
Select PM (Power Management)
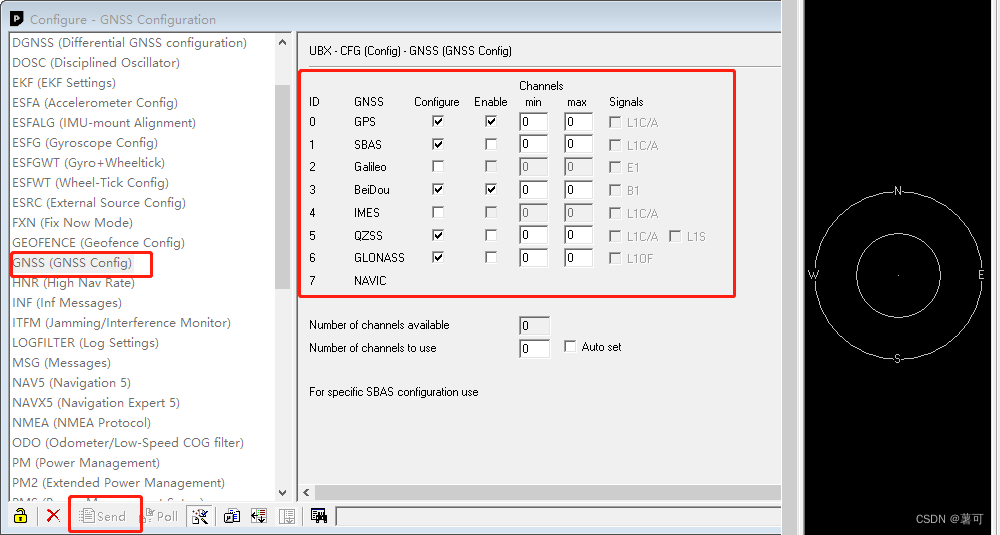pos(86,463)
